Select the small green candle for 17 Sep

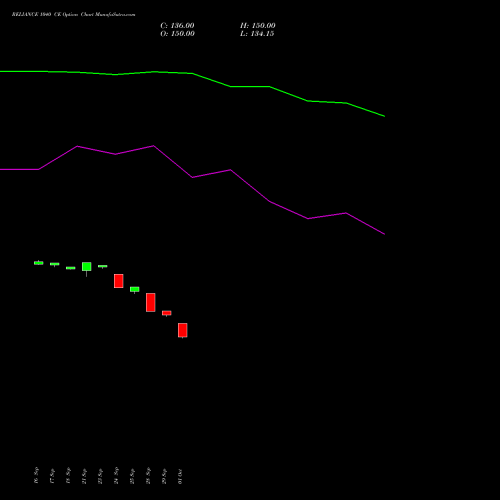coord(55,264)
